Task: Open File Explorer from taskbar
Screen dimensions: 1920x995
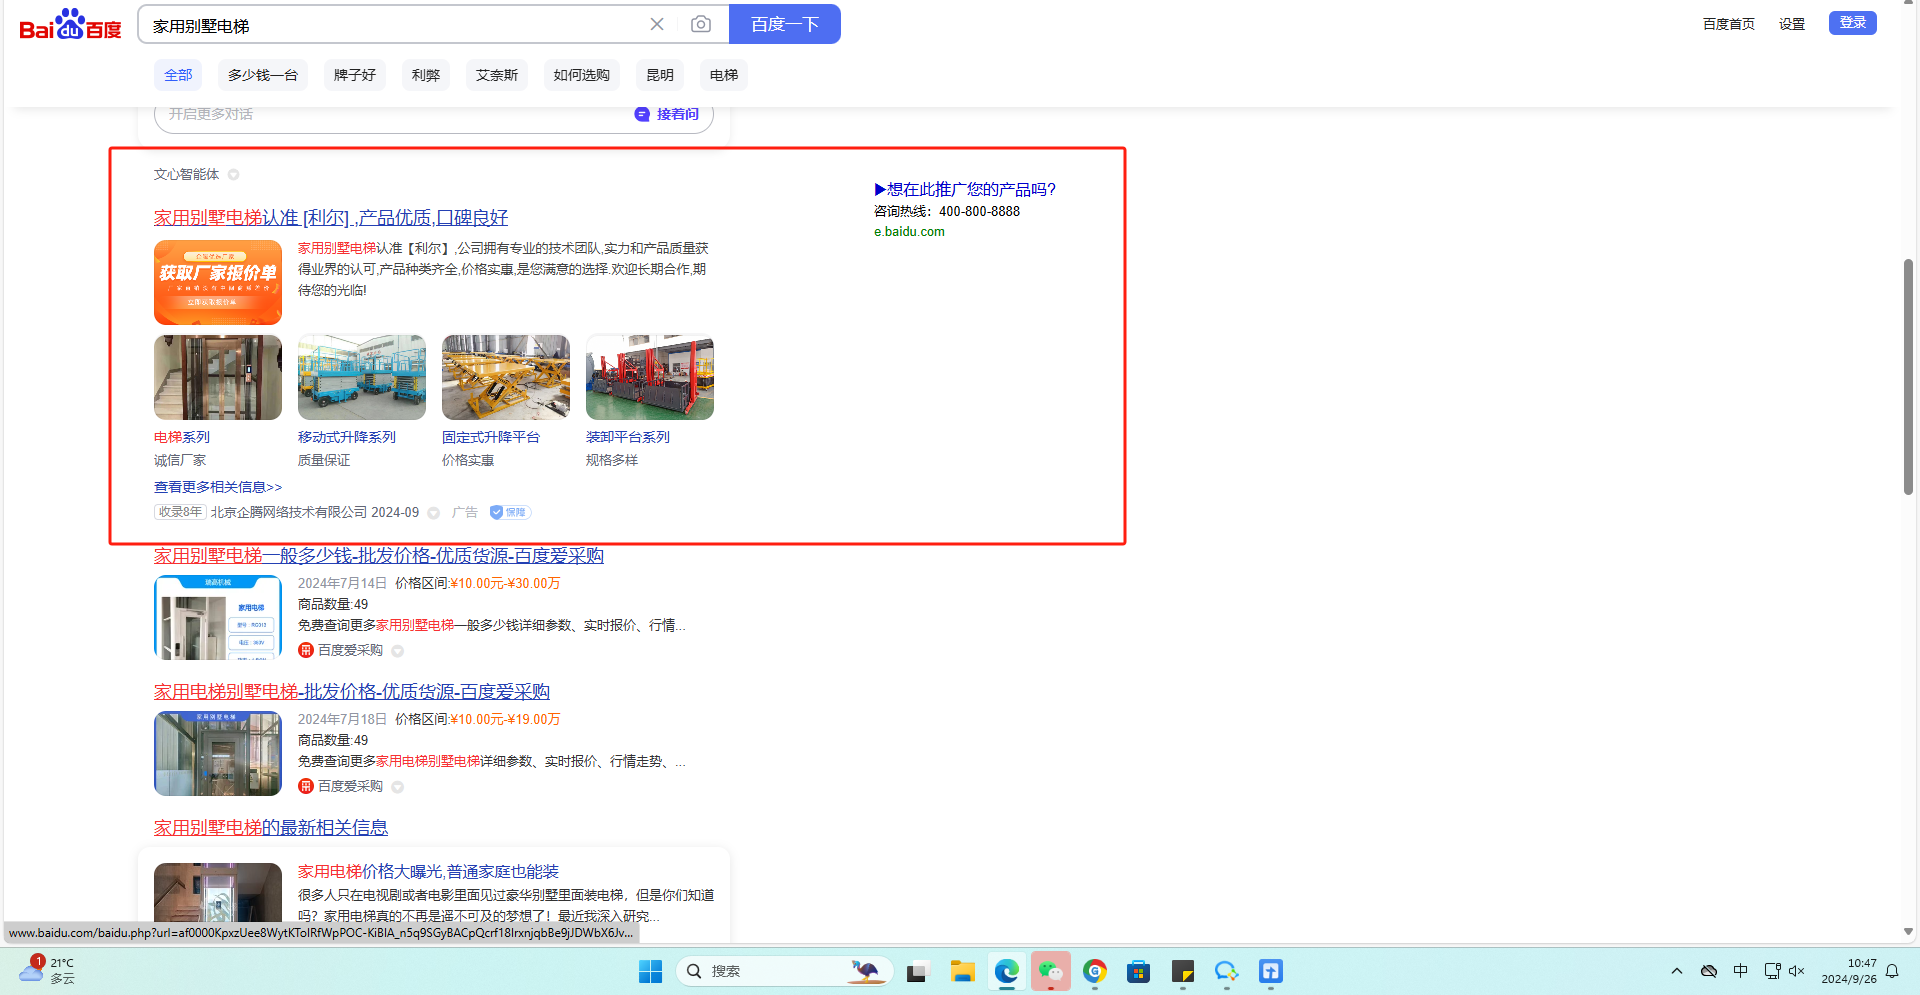Action: click(x=962, y=971)
